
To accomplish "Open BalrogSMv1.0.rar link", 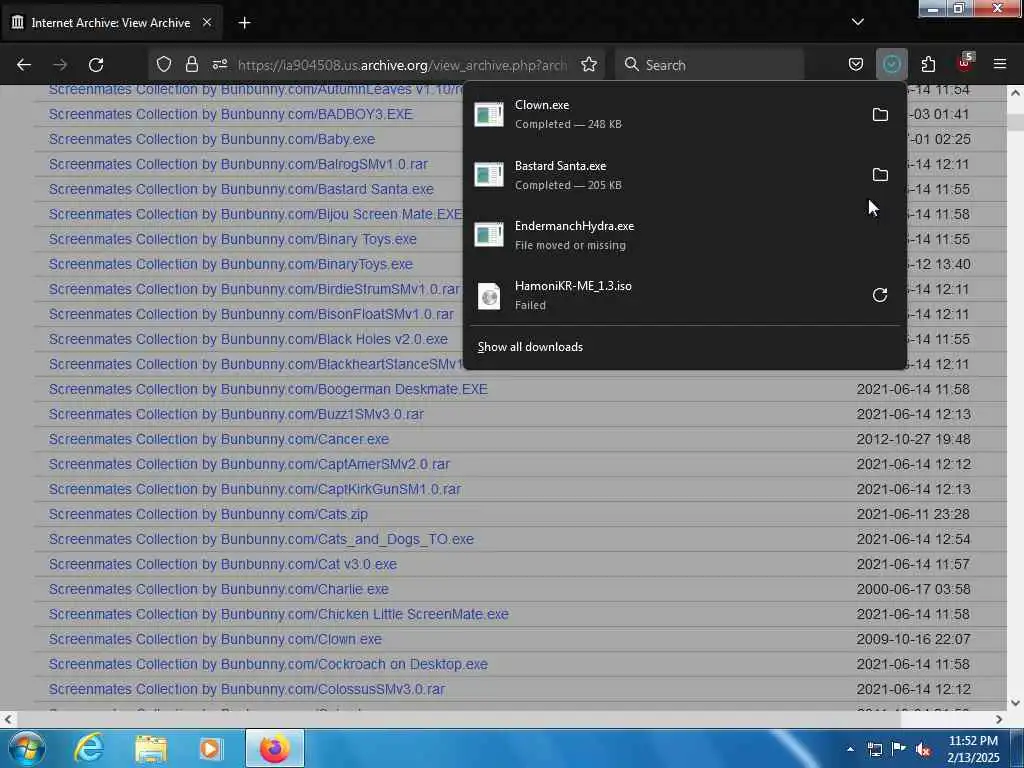I will coord(238,164).
